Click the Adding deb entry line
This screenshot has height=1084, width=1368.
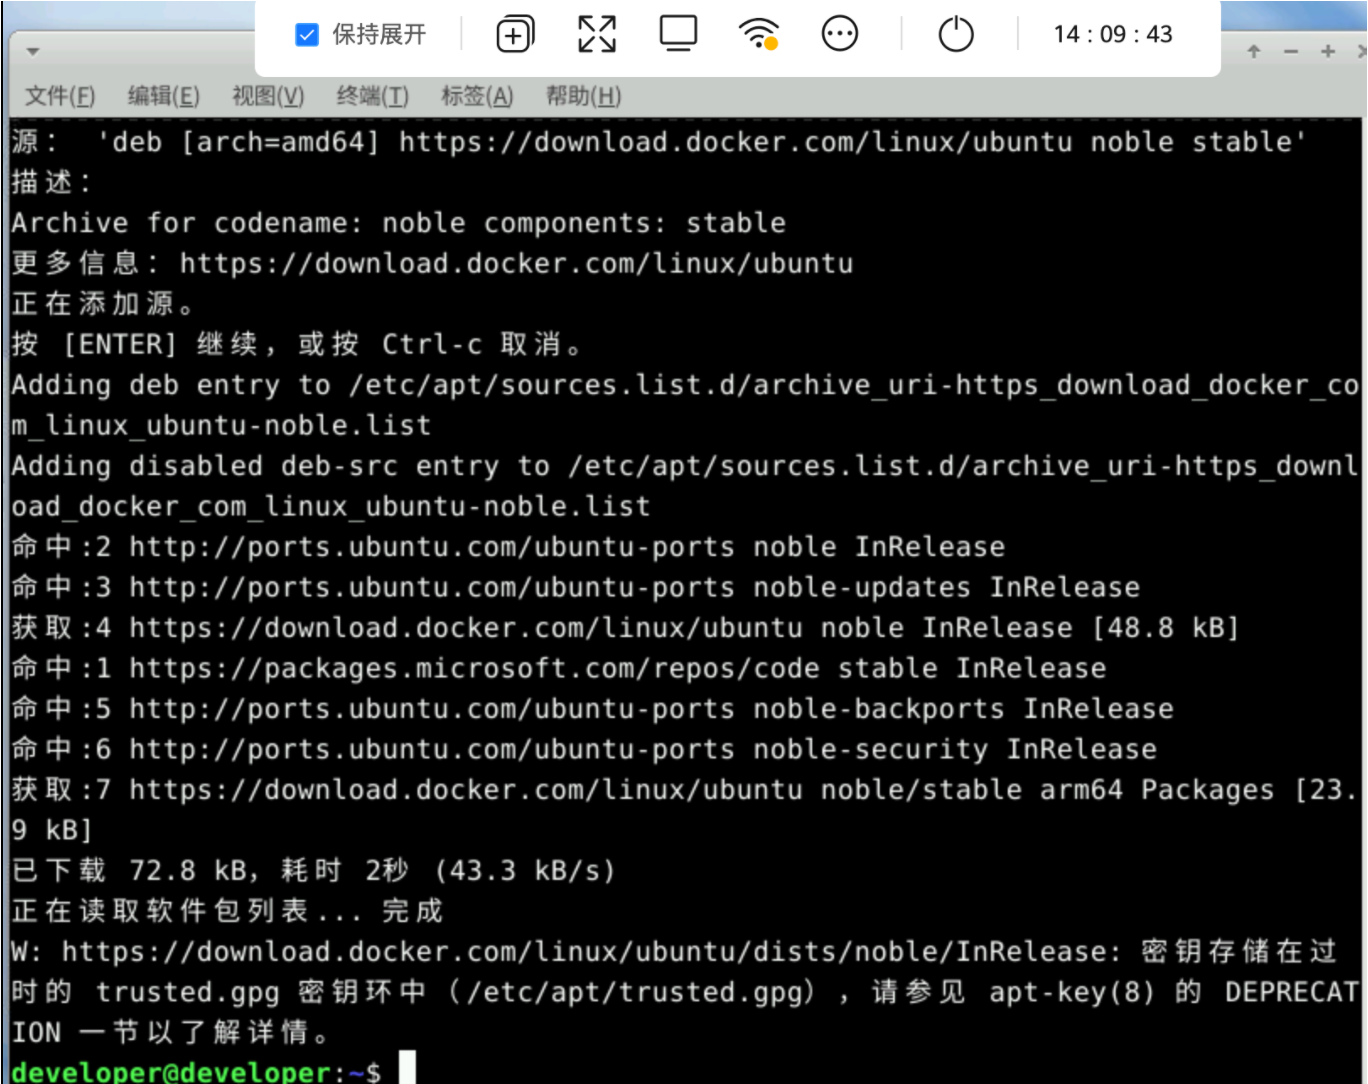pyautogui.click(x=684, y=405)
